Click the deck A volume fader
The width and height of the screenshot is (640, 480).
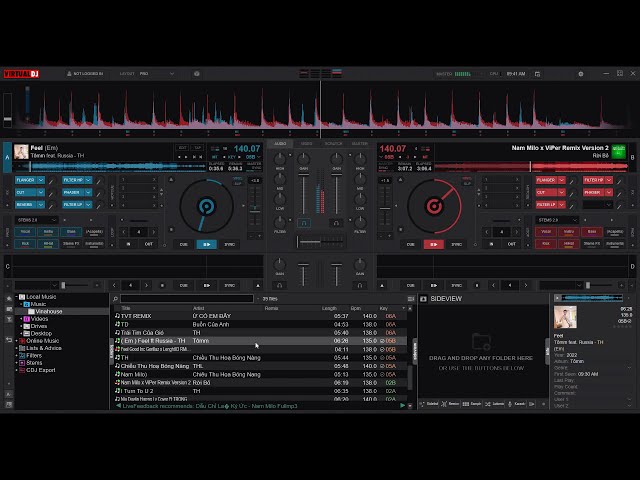303,194
